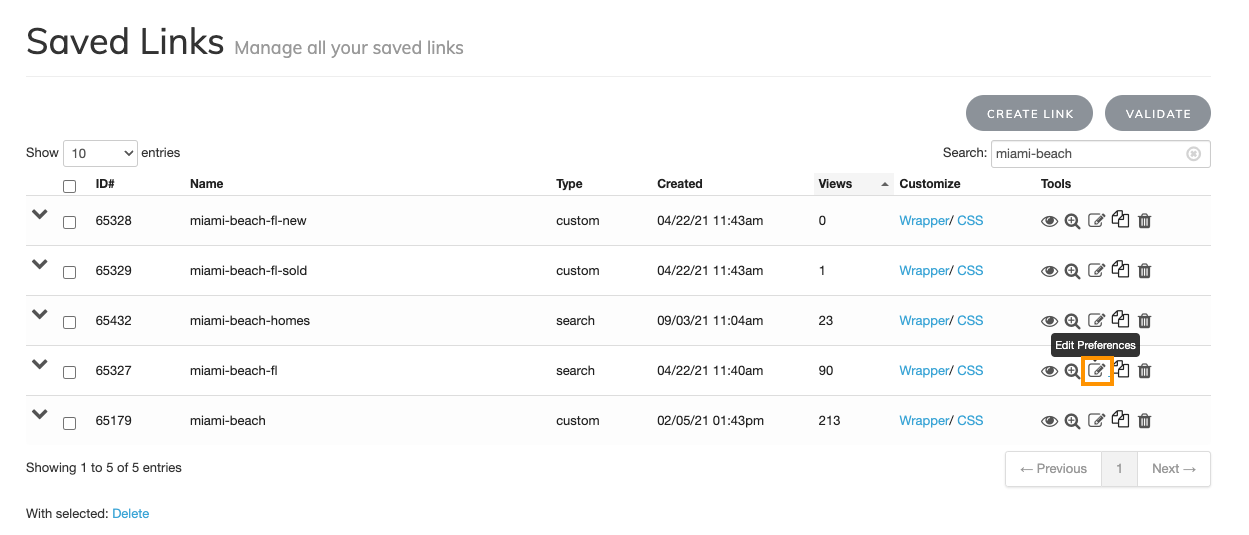Duplicate the miami-beach-homes saved link
The image size is (1249, 535).
click(x=1121, y=320)
